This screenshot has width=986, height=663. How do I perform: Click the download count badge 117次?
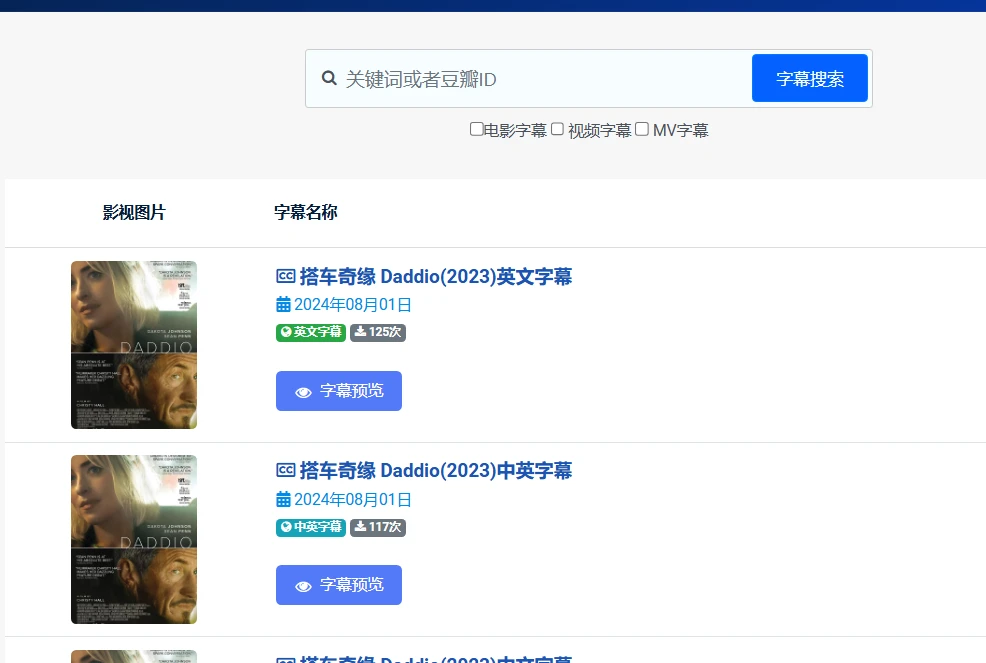tap(378, 527)
